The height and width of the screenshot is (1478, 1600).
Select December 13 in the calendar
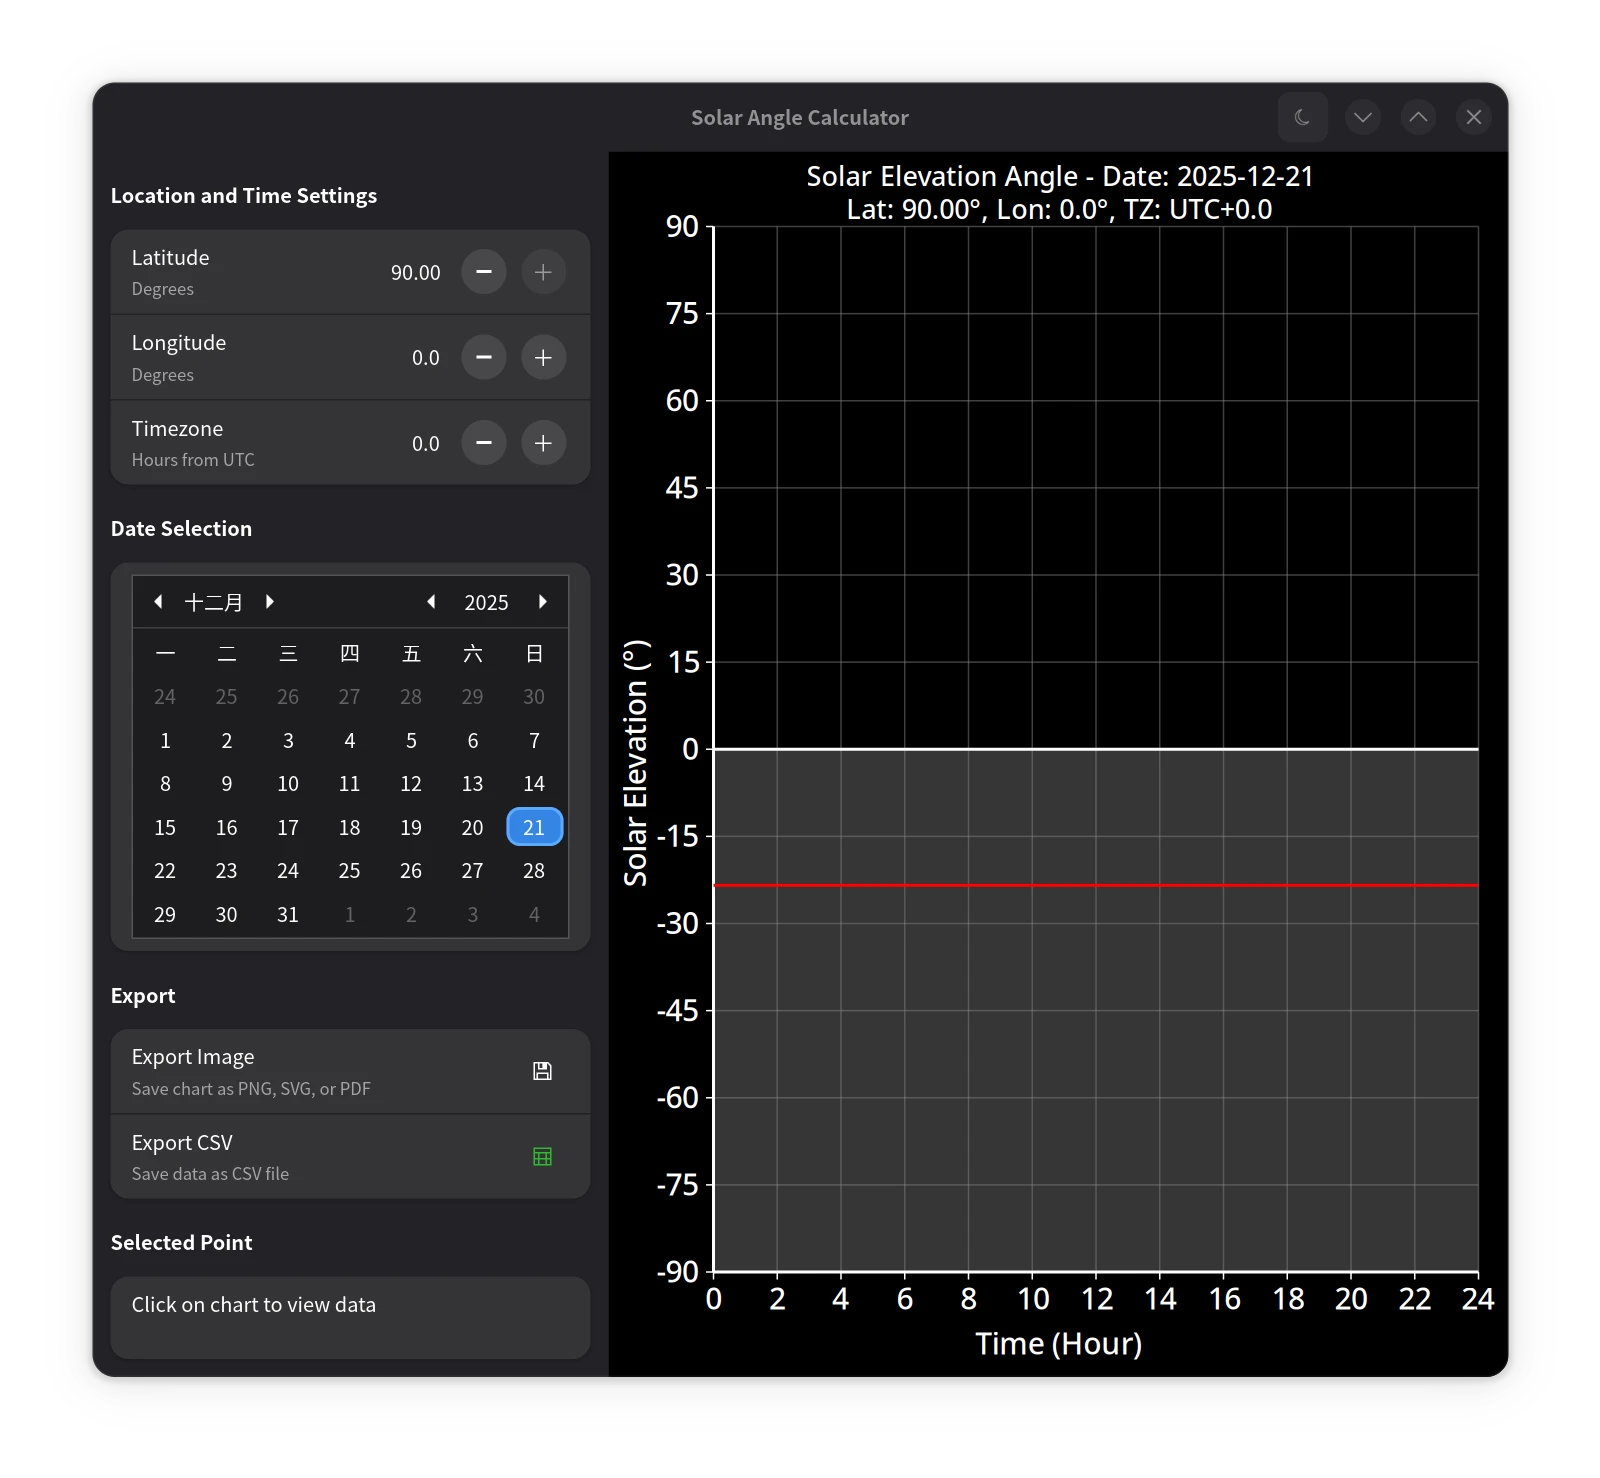[x=472, y=784]
